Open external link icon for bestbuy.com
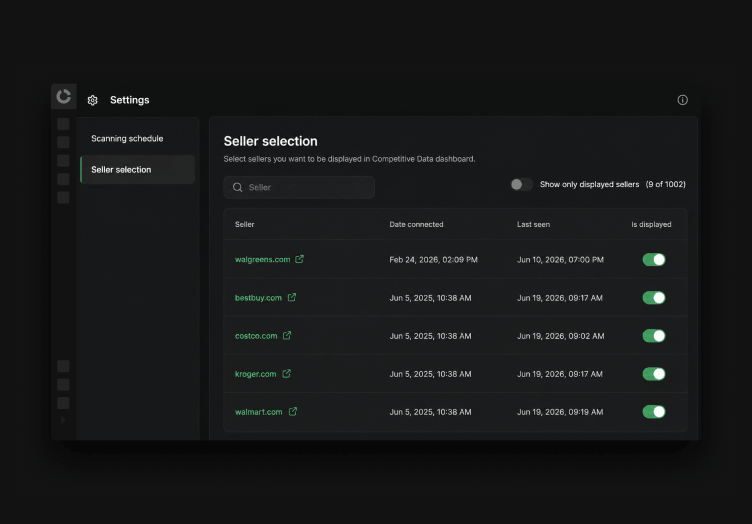Image resolution: width=752 pixels, height=524 pixels. [x=292, y=297]
